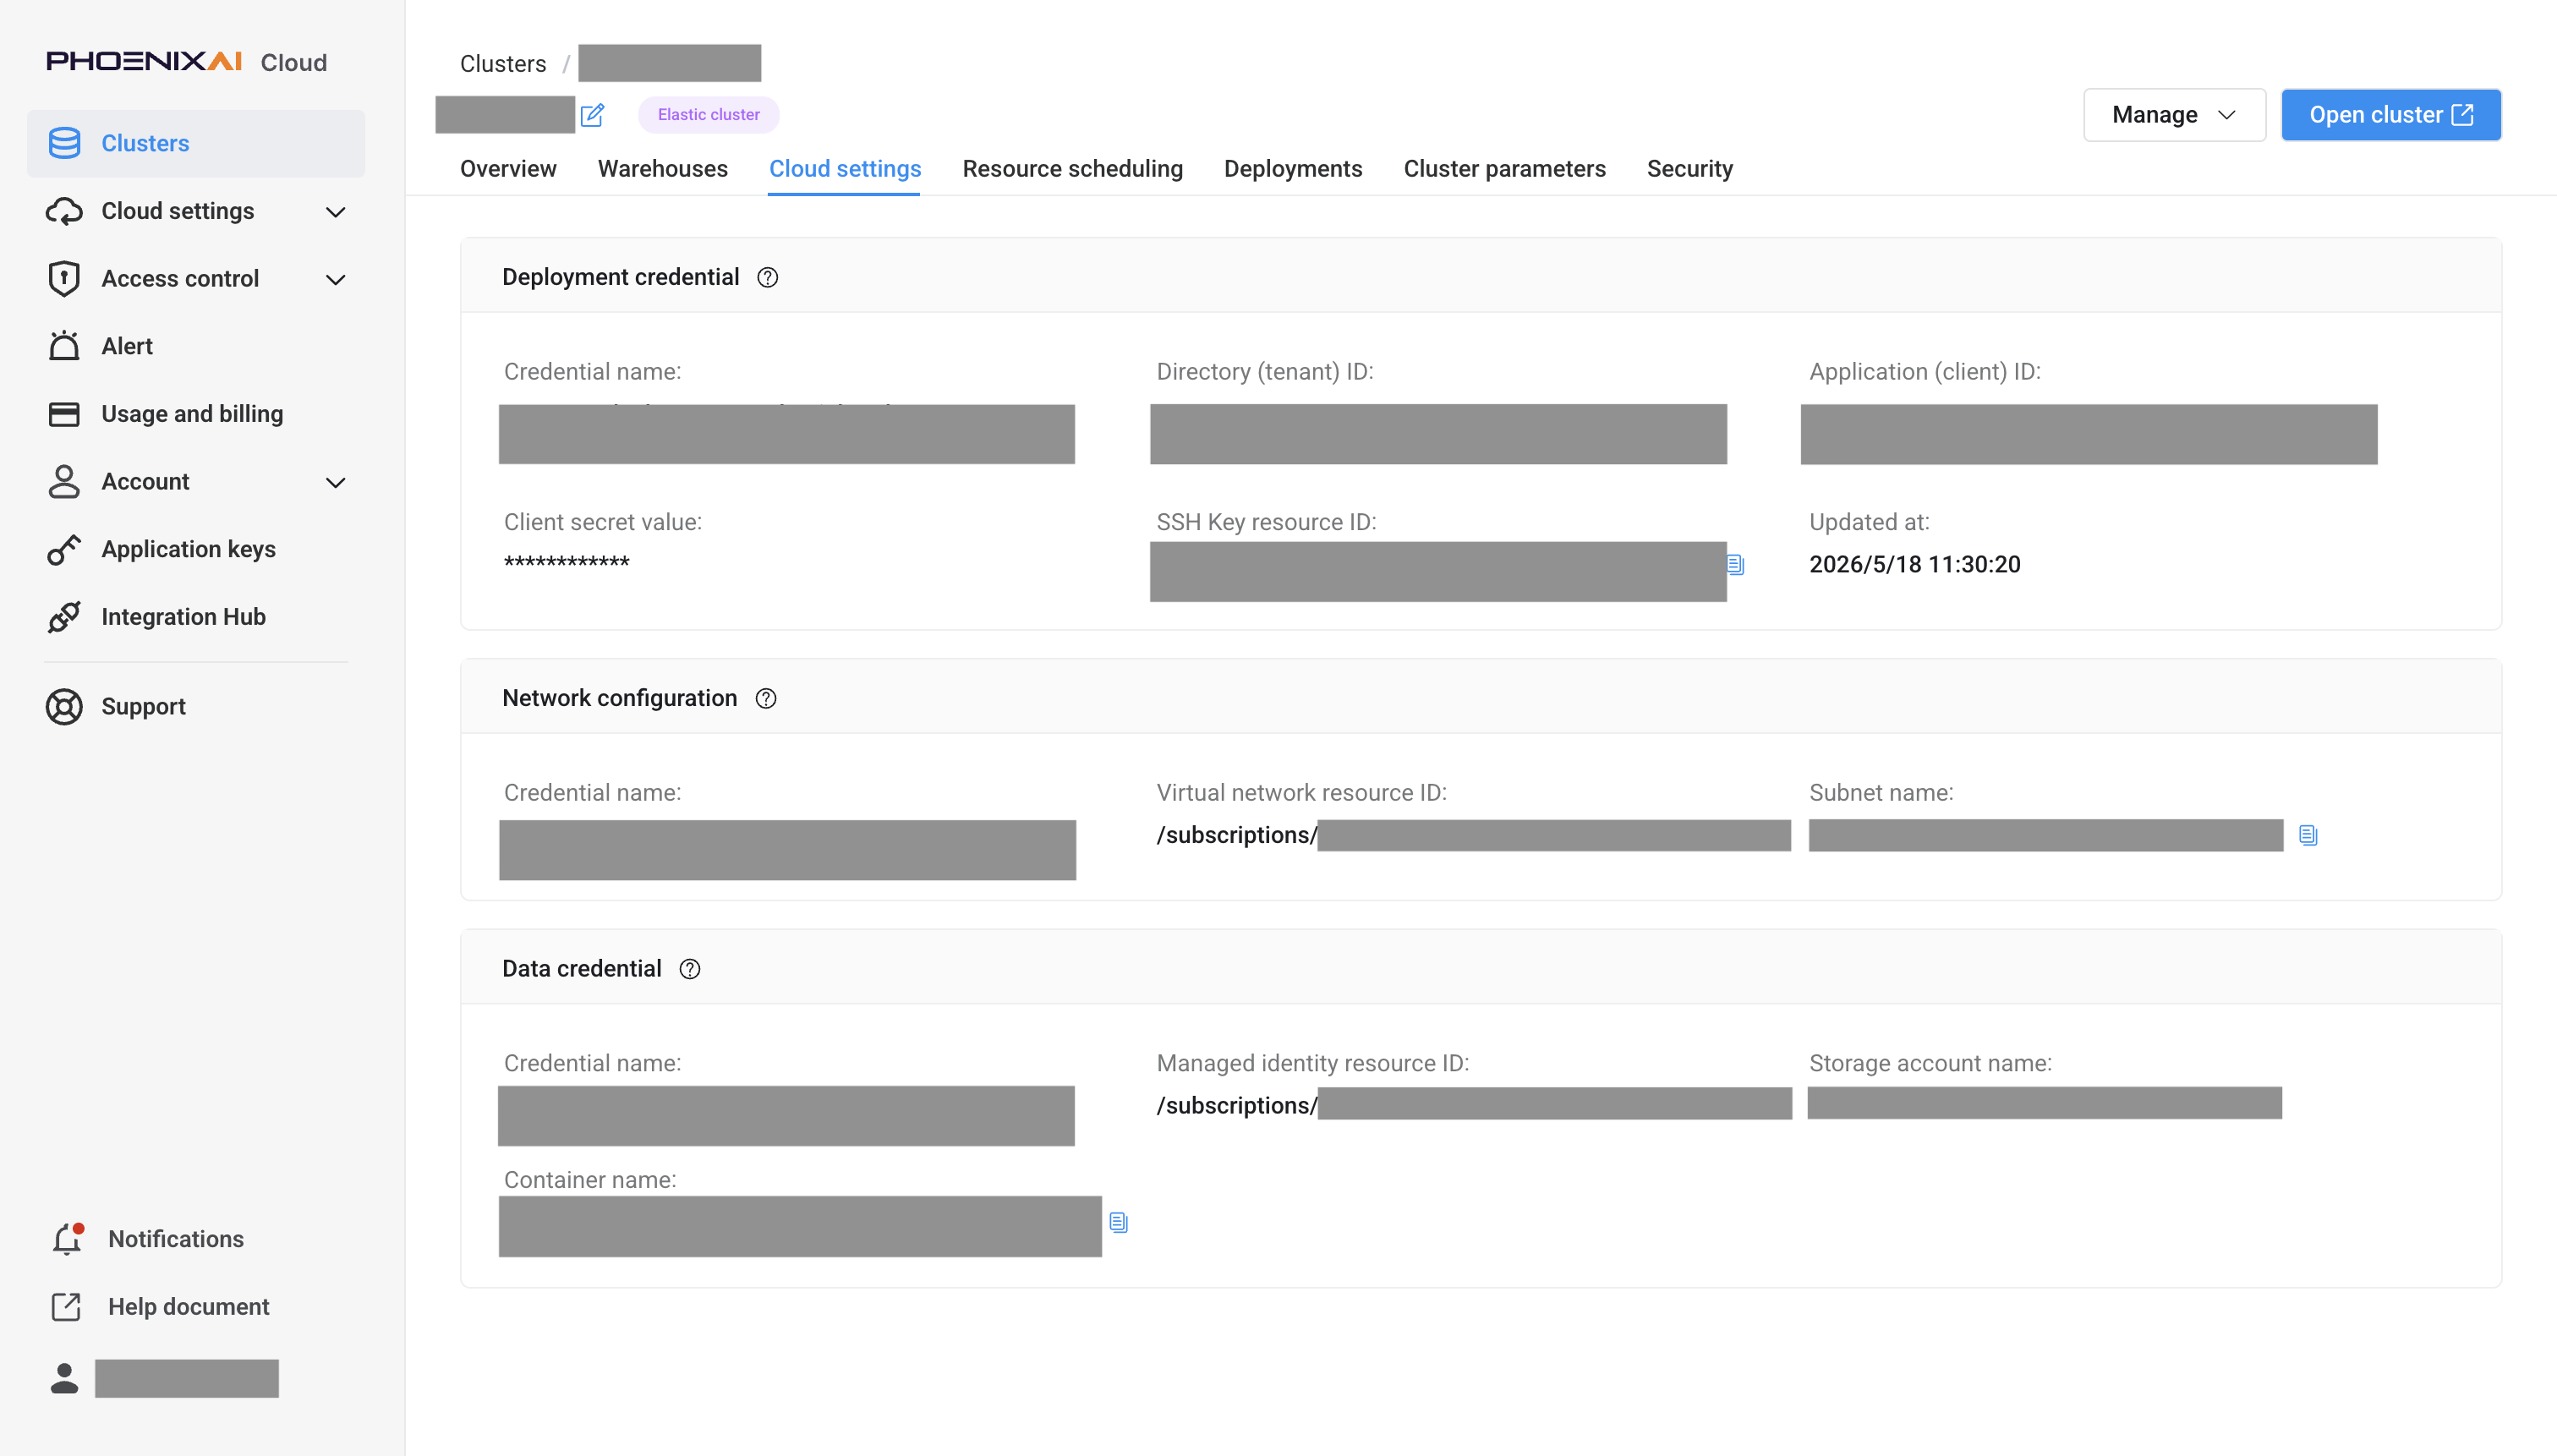Go to the Deployments tab

[1293, 169]
